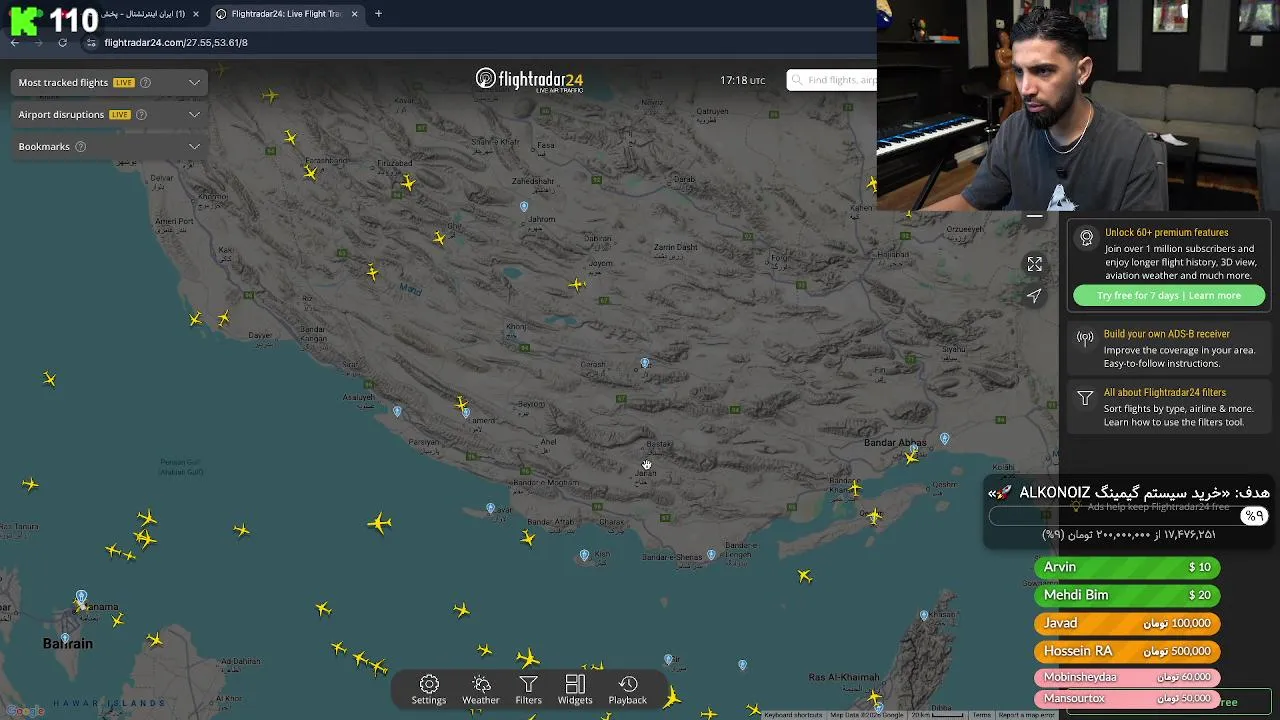Click the help icon beside Most tracked flights
Image resolution: width=1280 pixels, height=720 pixels.
[145, 82]
